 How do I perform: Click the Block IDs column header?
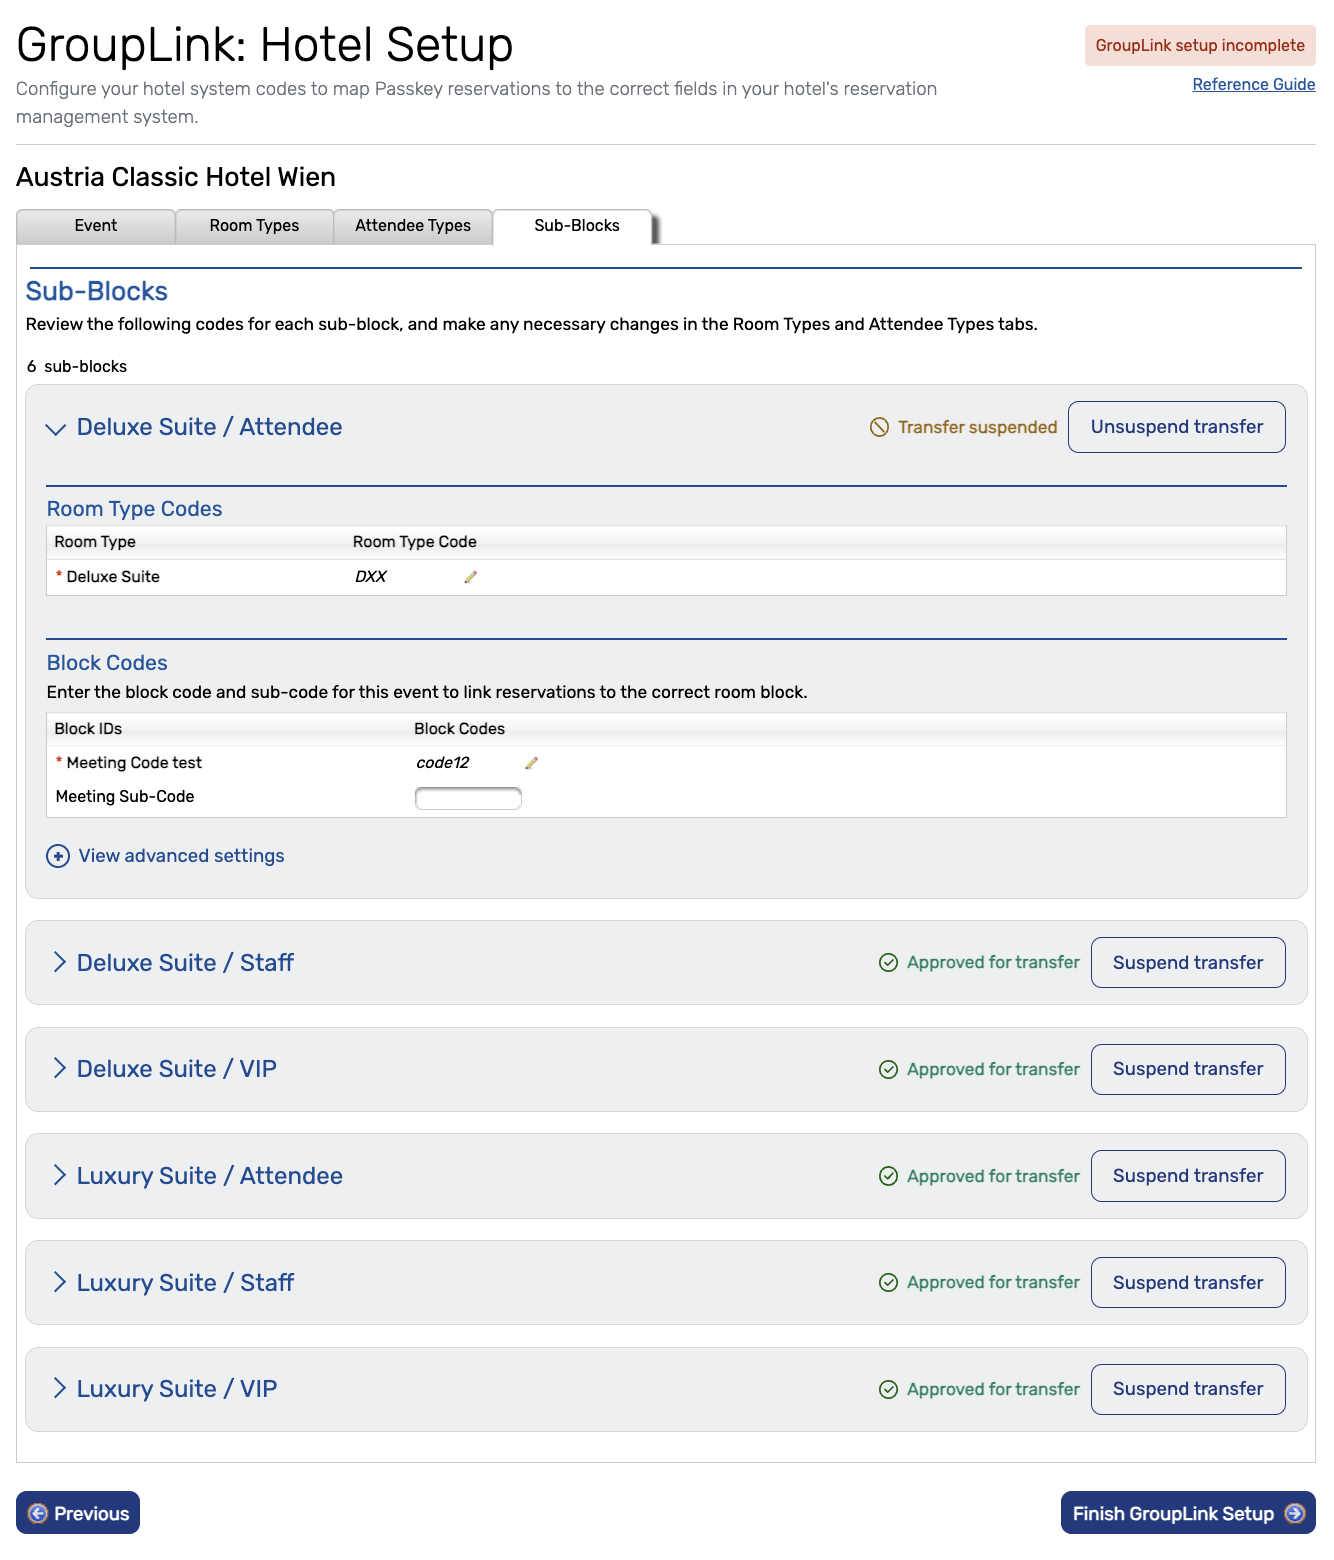click(88, 729)
